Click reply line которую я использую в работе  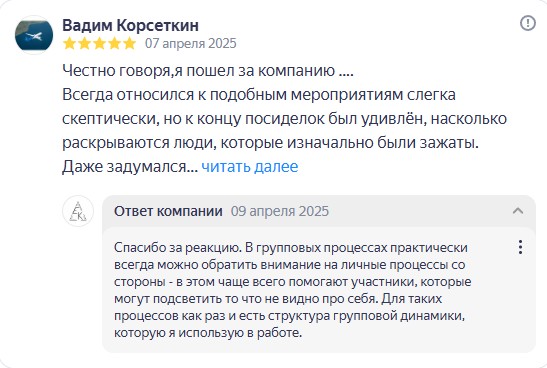[x=208, y=332]
